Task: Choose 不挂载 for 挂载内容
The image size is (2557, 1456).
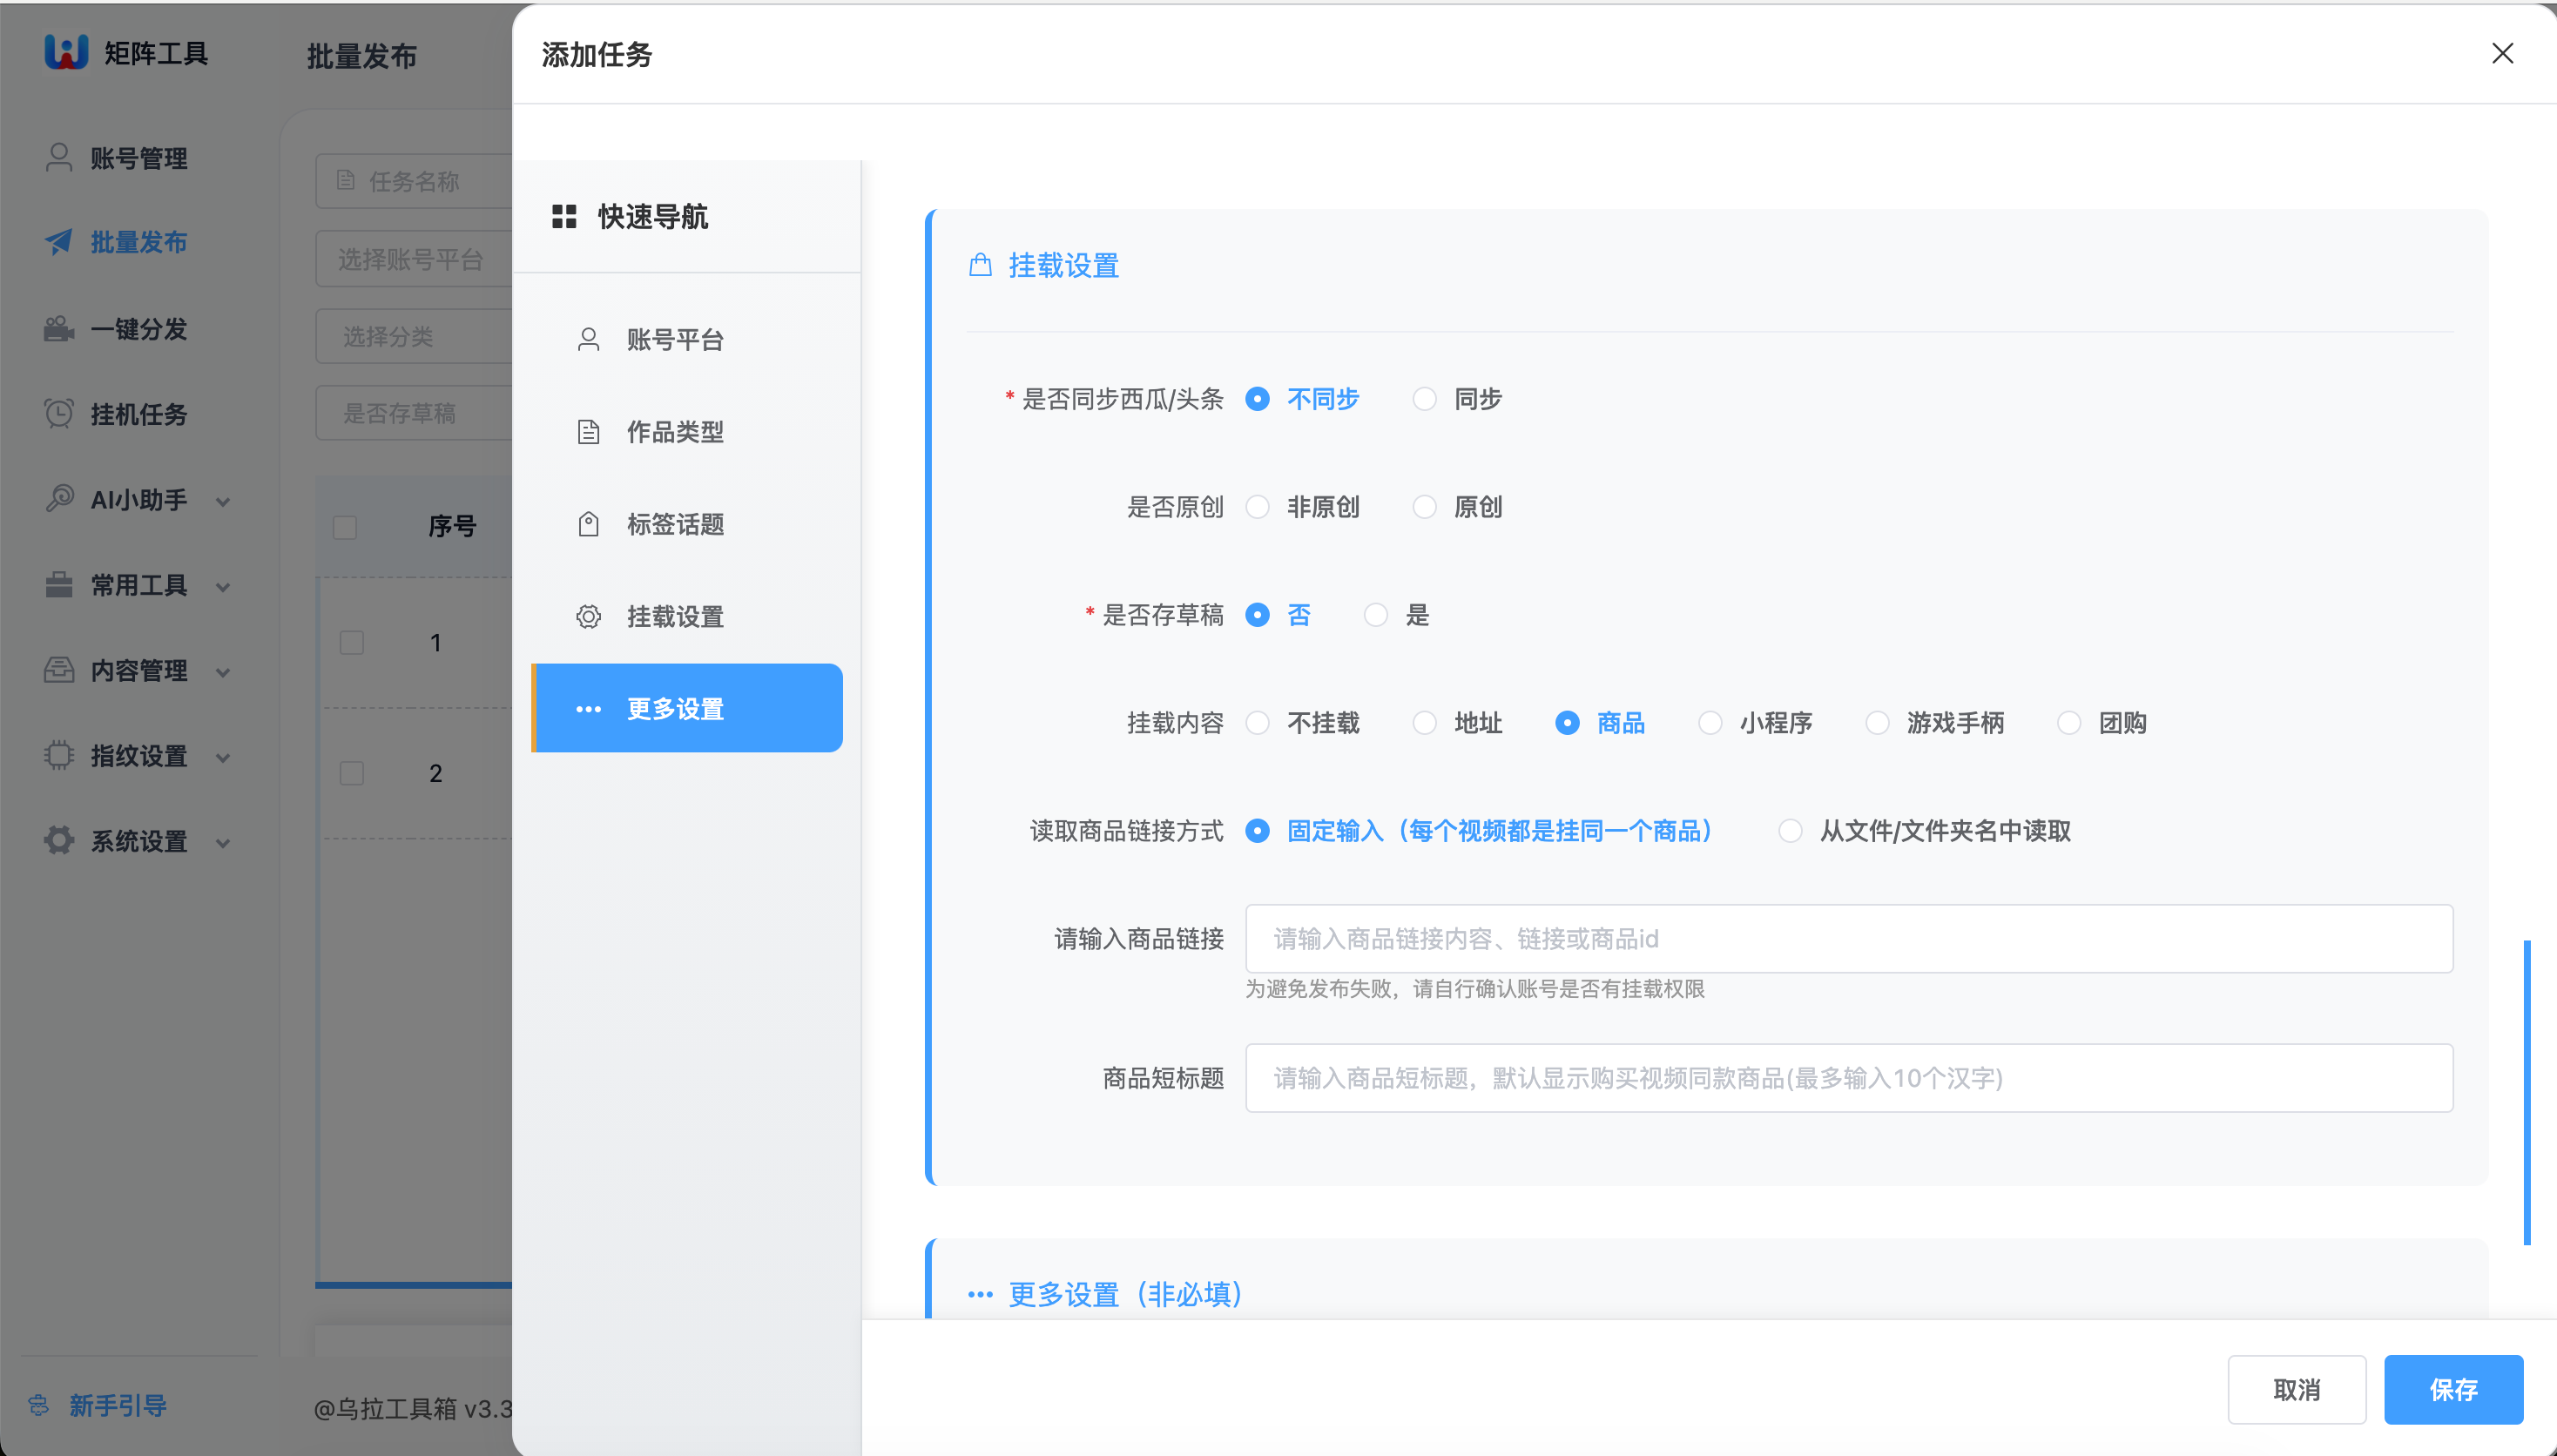Action: tap(1302, 723)
